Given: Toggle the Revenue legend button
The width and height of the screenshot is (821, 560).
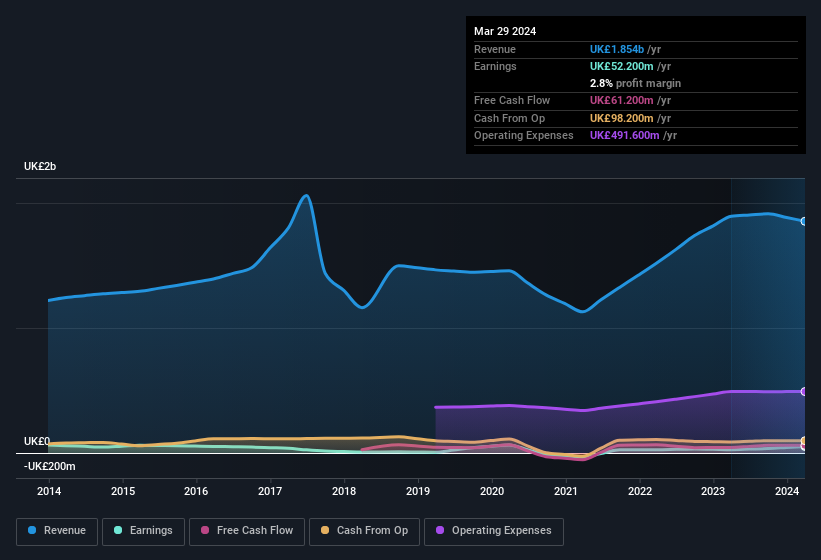Looking at the screenshot, I should pyautogui.click(x=59, y=531).
